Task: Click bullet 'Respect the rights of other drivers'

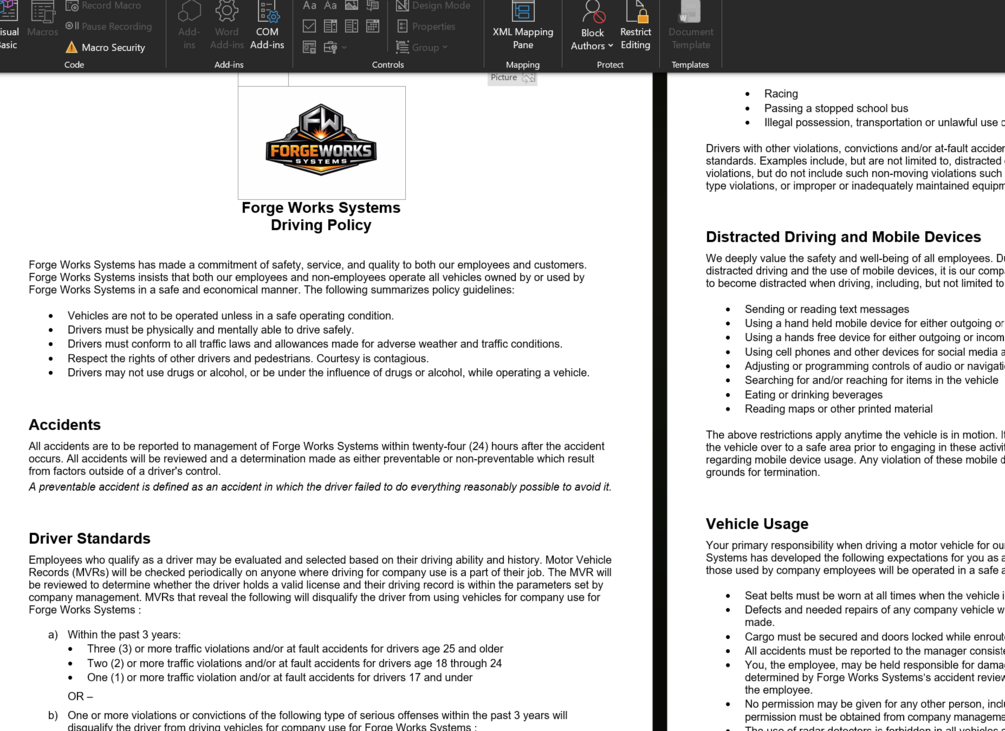Action: pyautogui.click(x=248, y=358)
